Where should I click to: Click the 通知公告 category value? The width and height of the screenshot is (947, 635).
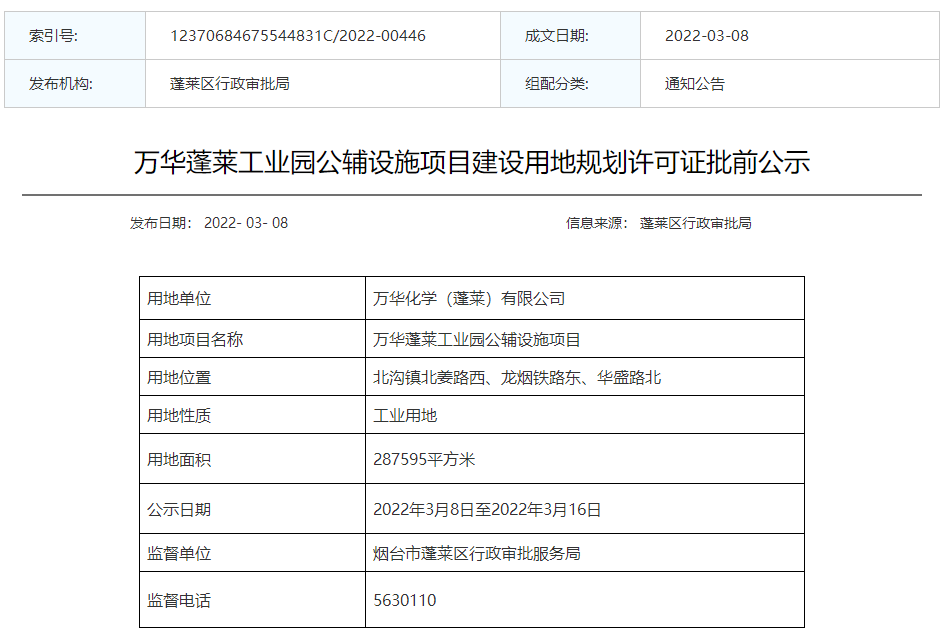pos(695,83)
